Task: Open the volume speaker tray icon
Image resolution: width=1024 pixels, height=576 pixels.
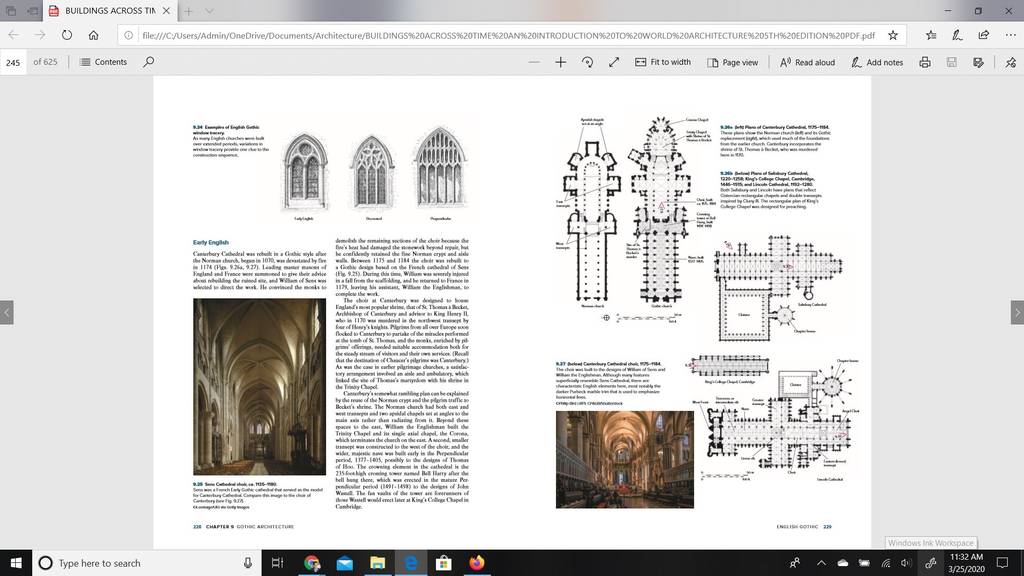Action: [x=906, y=563]
